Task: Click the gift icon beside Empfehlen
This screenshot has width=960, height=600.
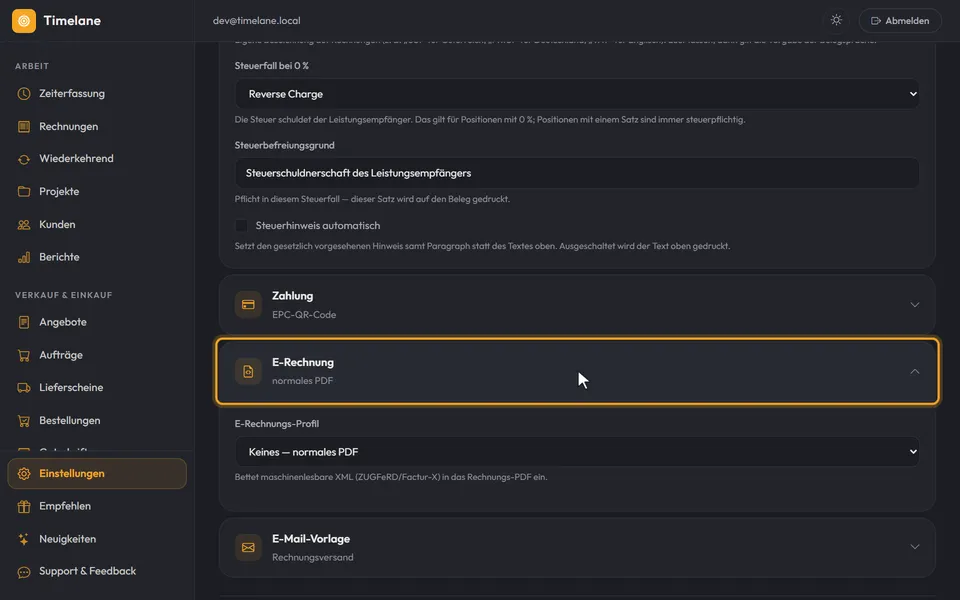Action: pos(24,506)
